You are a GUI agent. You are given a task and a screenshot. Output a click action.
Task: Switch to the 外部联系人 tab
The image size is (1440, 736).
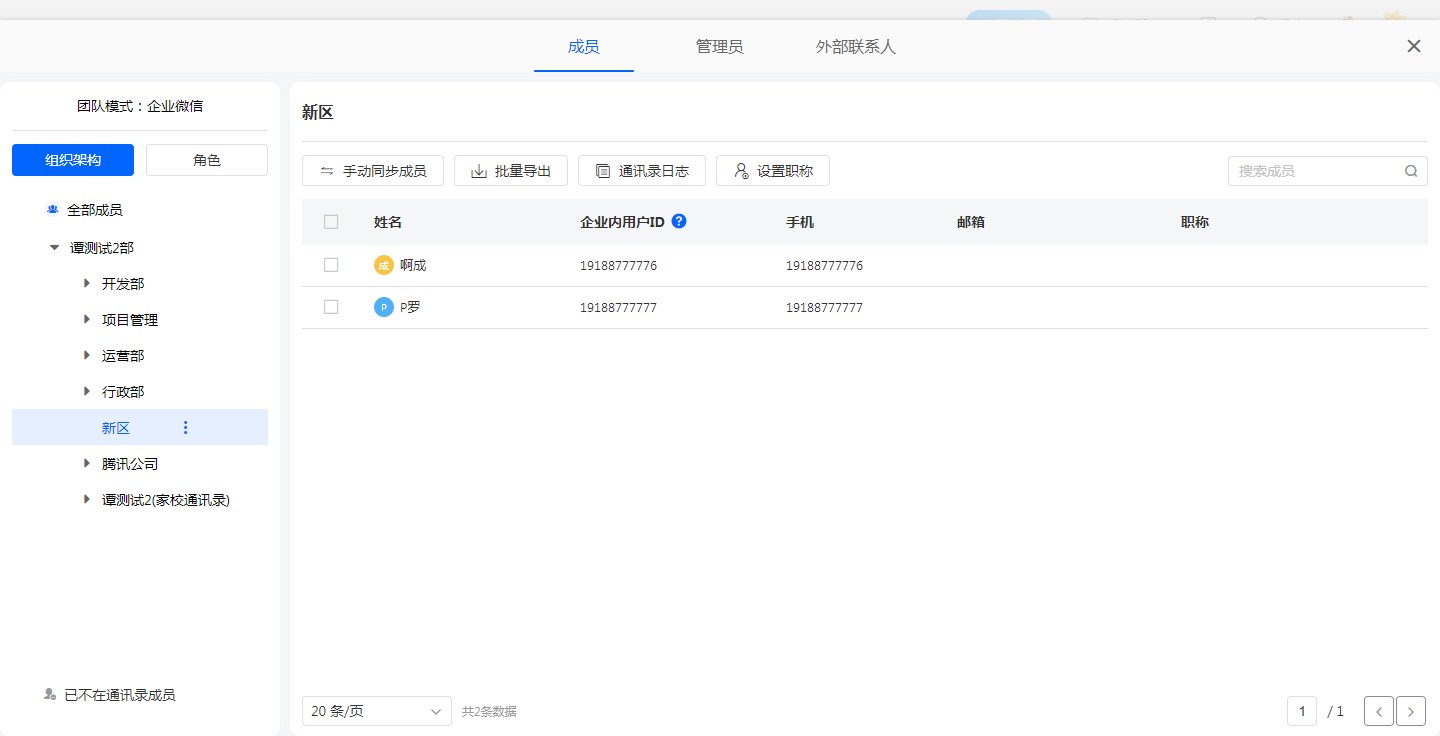click(x=855, y=47)
